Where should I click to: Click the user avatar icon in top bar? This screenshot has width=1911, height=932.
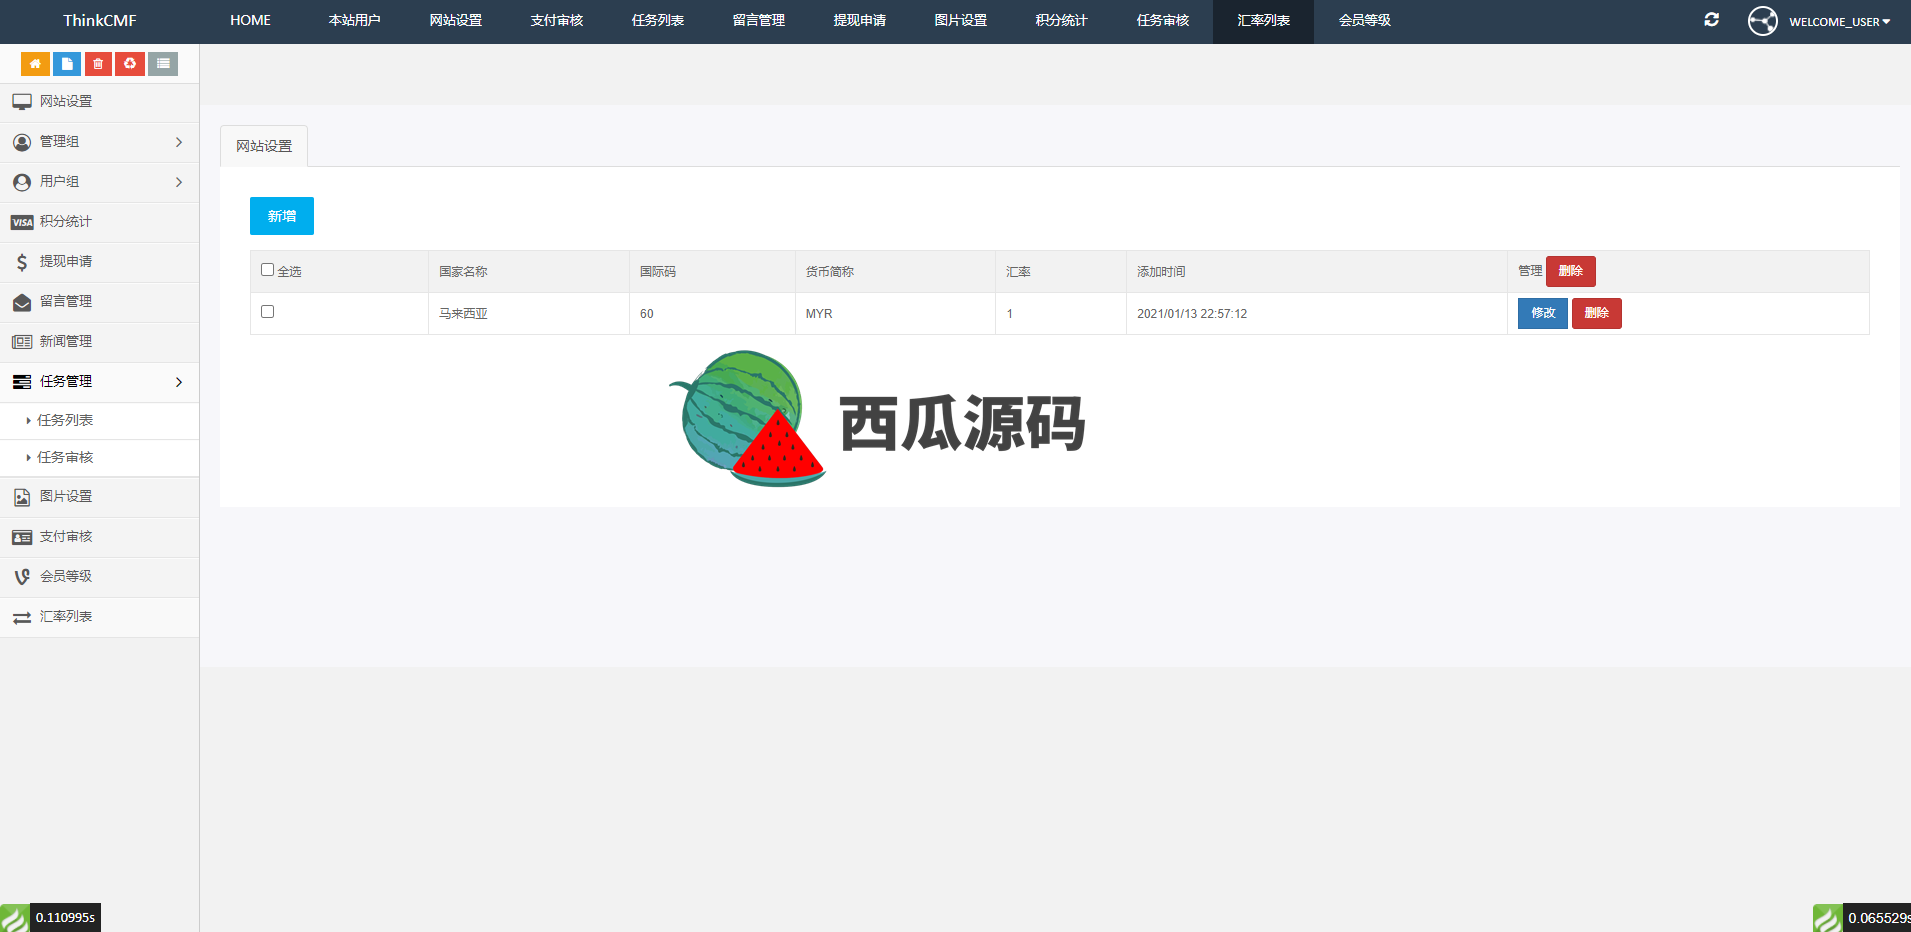click(x=1763, y=21)
